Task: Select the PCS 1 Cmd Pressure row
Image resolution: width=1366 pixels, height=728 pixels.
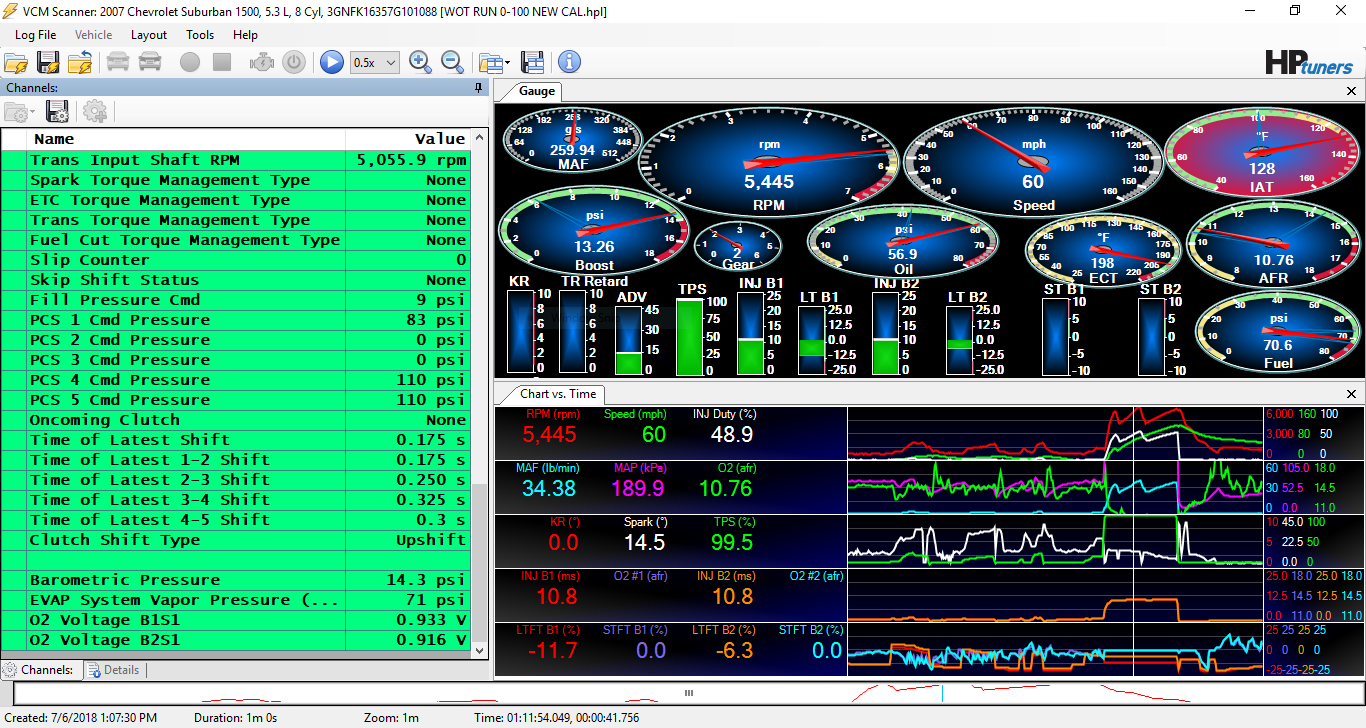Action: (x=236, y=320)
